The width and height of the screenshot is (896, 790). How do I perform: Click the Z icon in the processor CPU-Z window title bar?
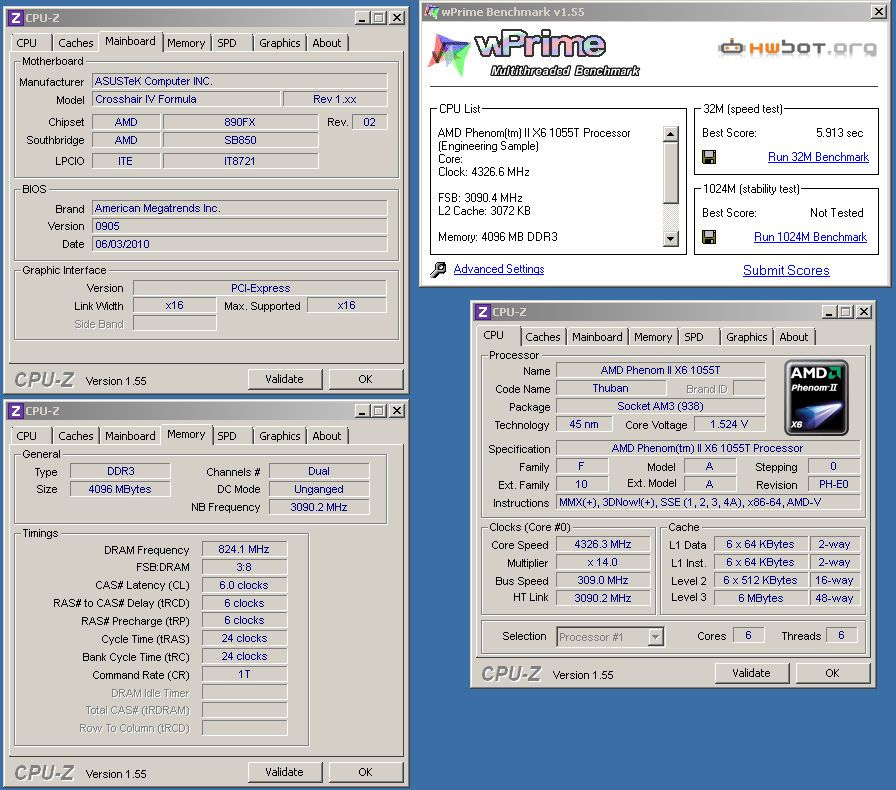click(x=483, y=312)
